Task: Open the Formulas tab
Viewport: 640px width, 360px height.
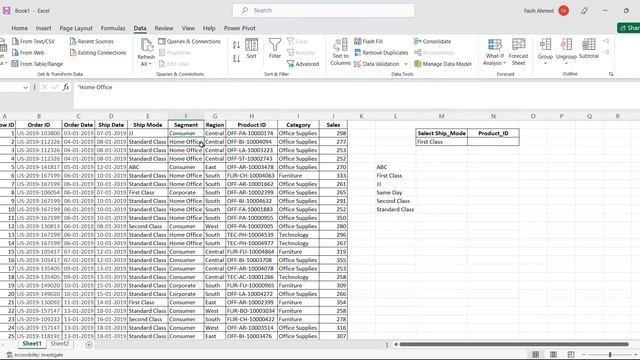Action: click(113, 28)
